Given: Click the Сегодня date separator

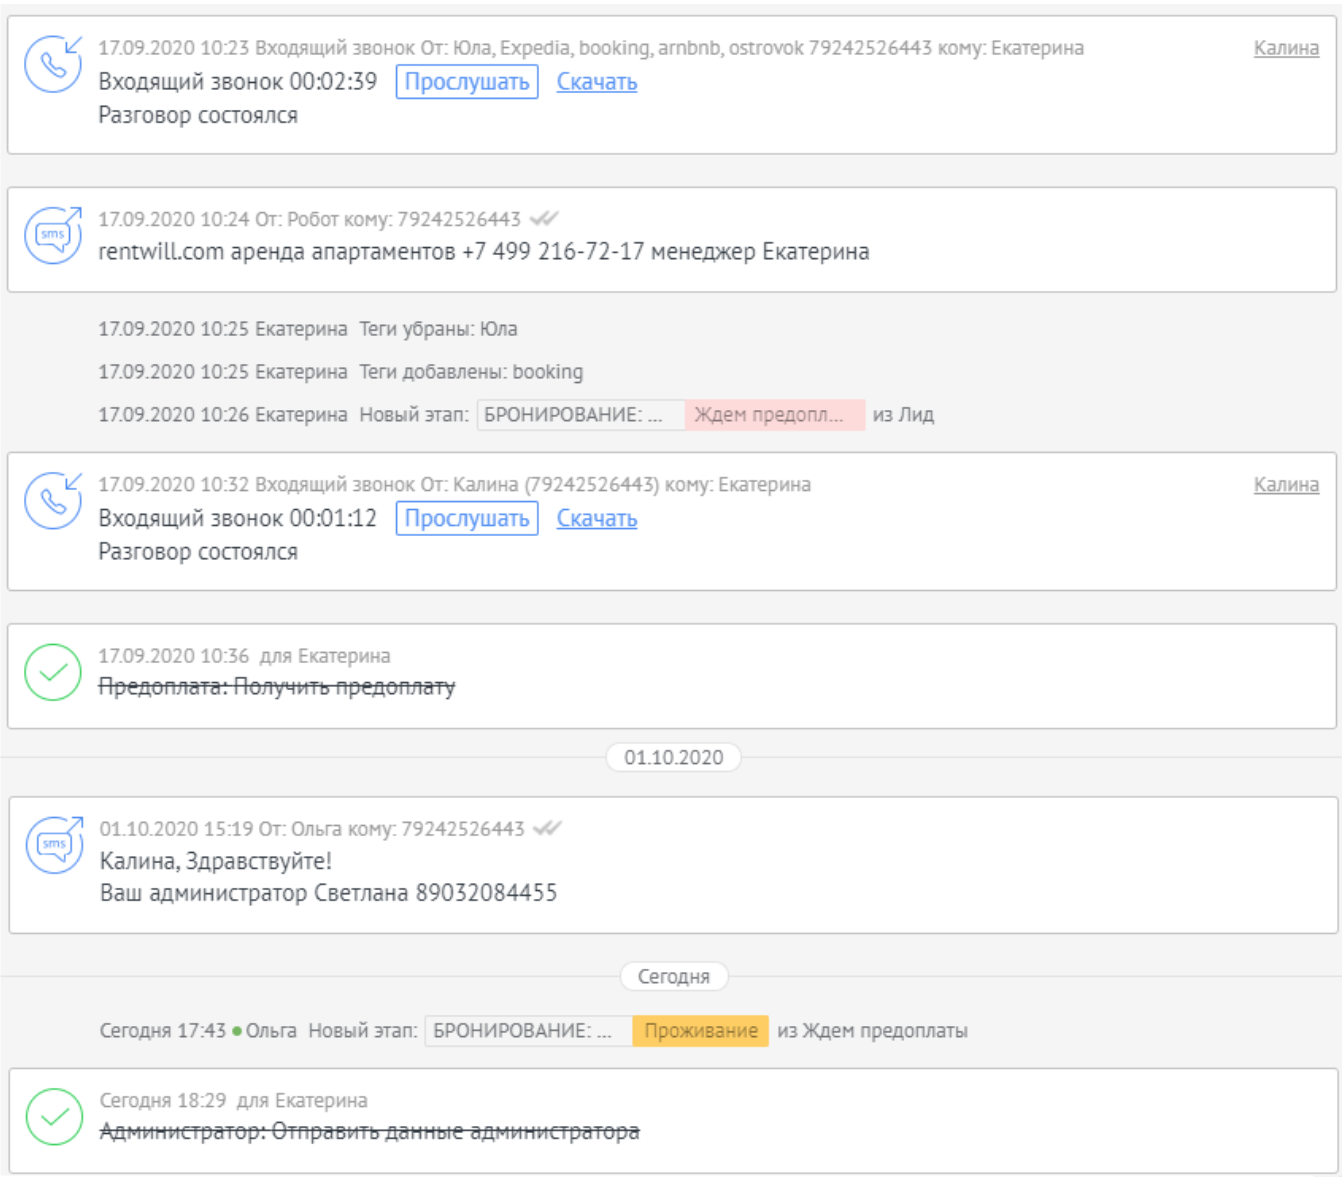Looking at the screenshot, I should point(673,976).
